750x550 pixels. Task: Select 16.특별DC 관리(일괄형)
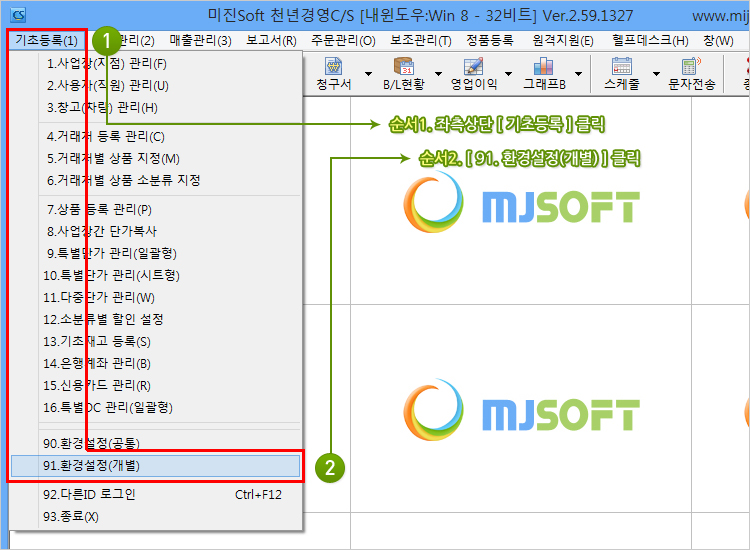pos(156,407)
